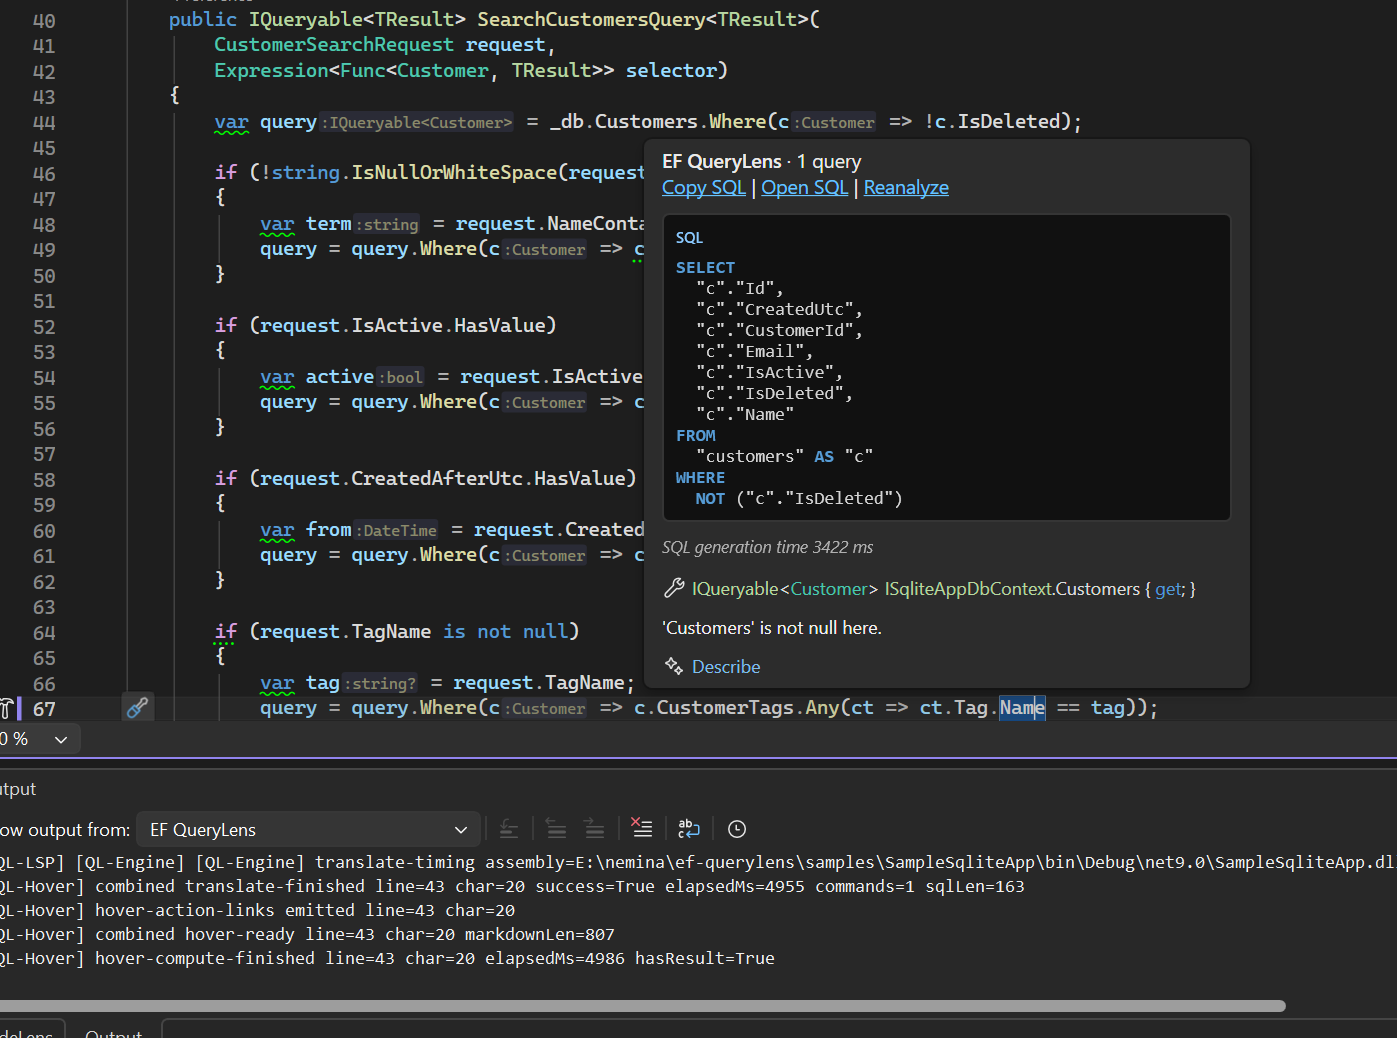Open the quick actions screwdriver icon on line 67
1397x1038 pixels.
tap(137, 708)
